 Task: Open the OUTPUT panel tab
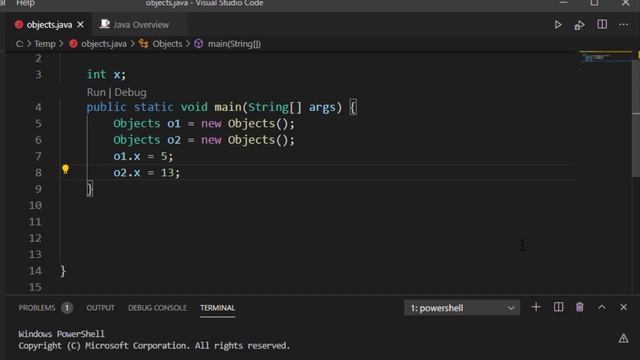coord(100,308)
